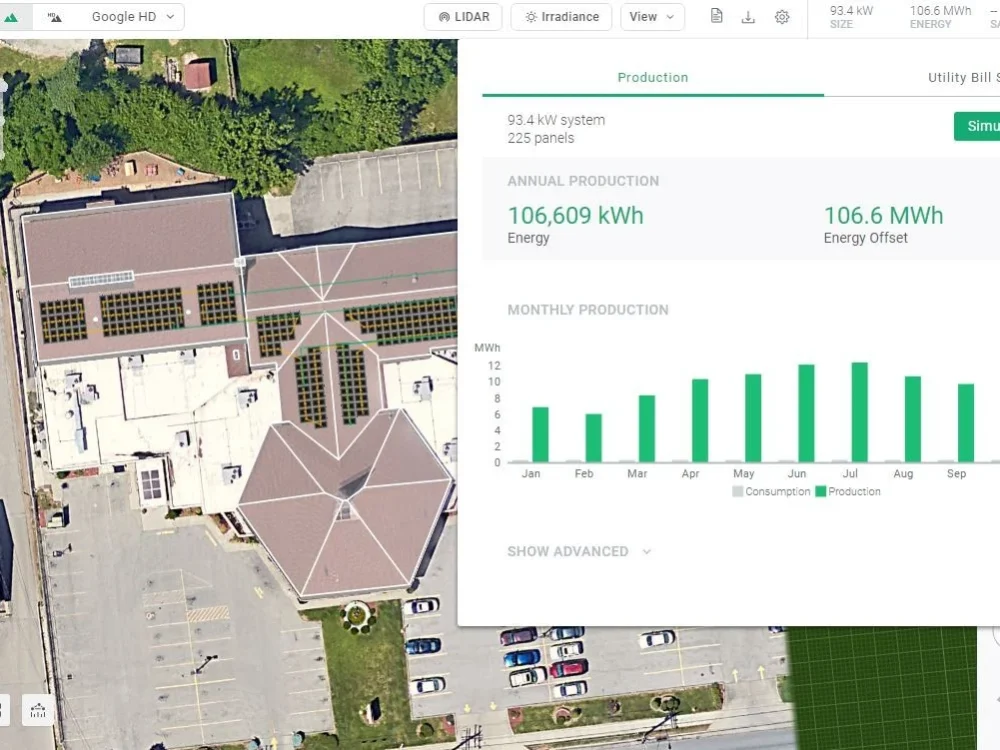Image resolution: width=1000 pixels, height=750 pixels.
Task: Click the green Simulate button
Action: (977, 126)
